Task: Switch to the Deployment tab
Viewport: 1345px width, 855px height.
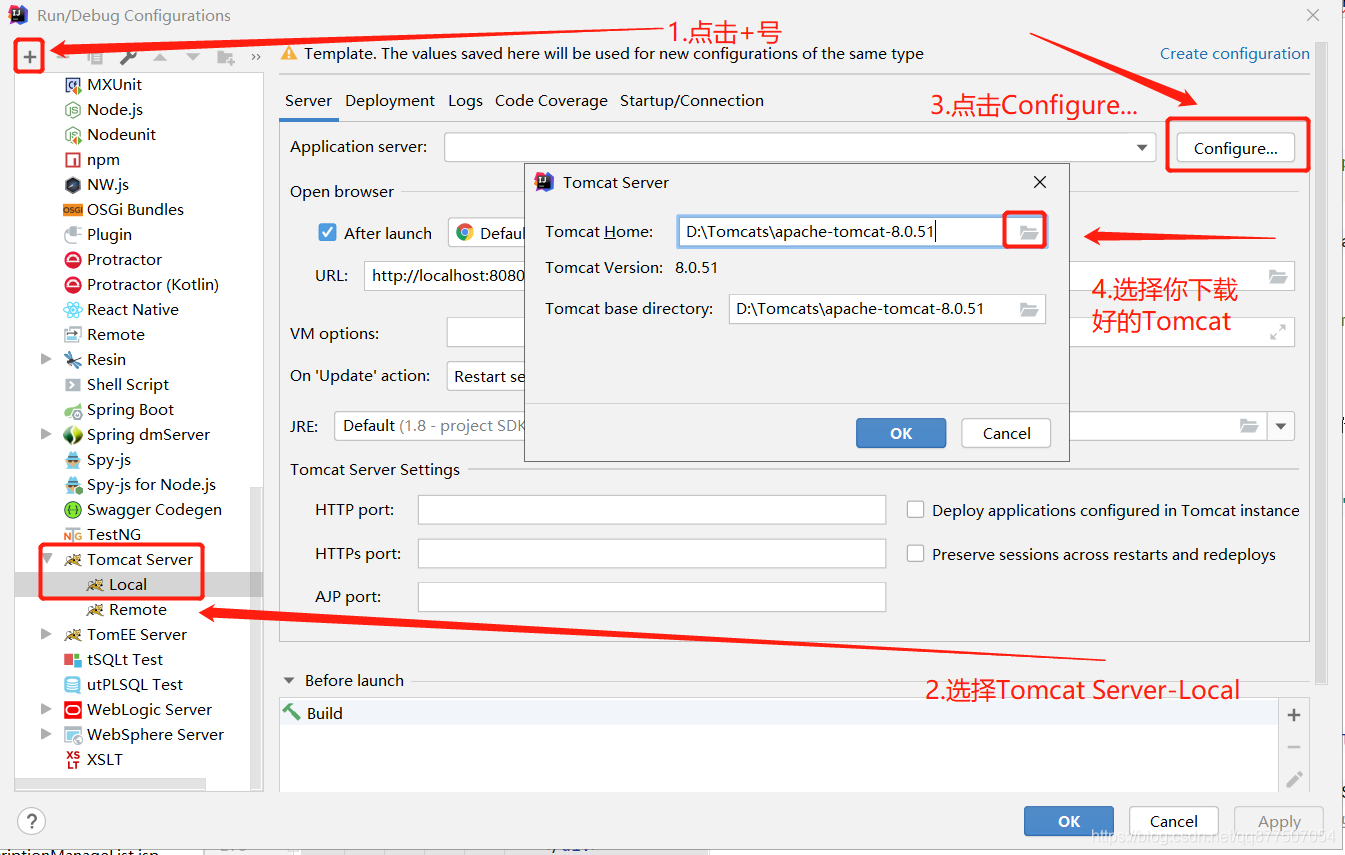Action: (x=390, y=101)
